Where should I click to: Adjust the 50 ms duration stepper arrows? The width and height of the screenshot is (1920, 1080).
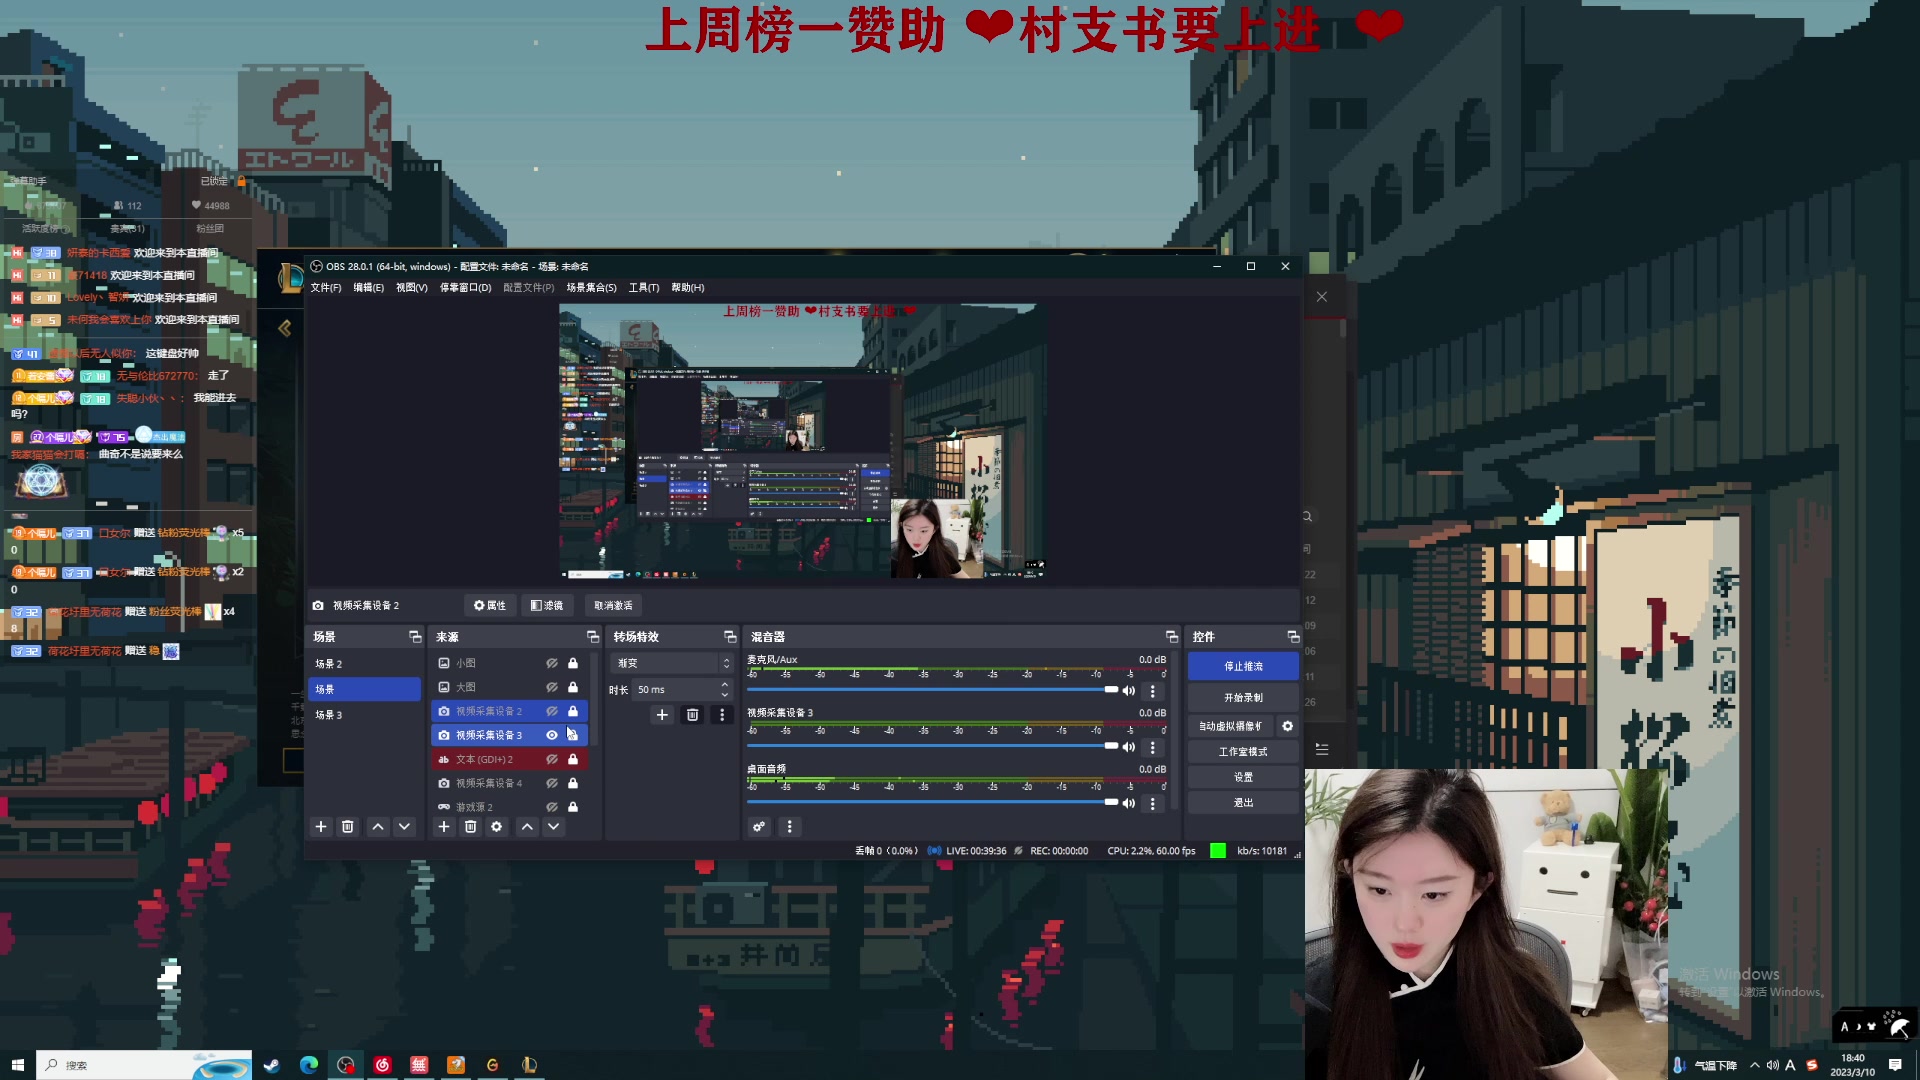coord(725,689)
